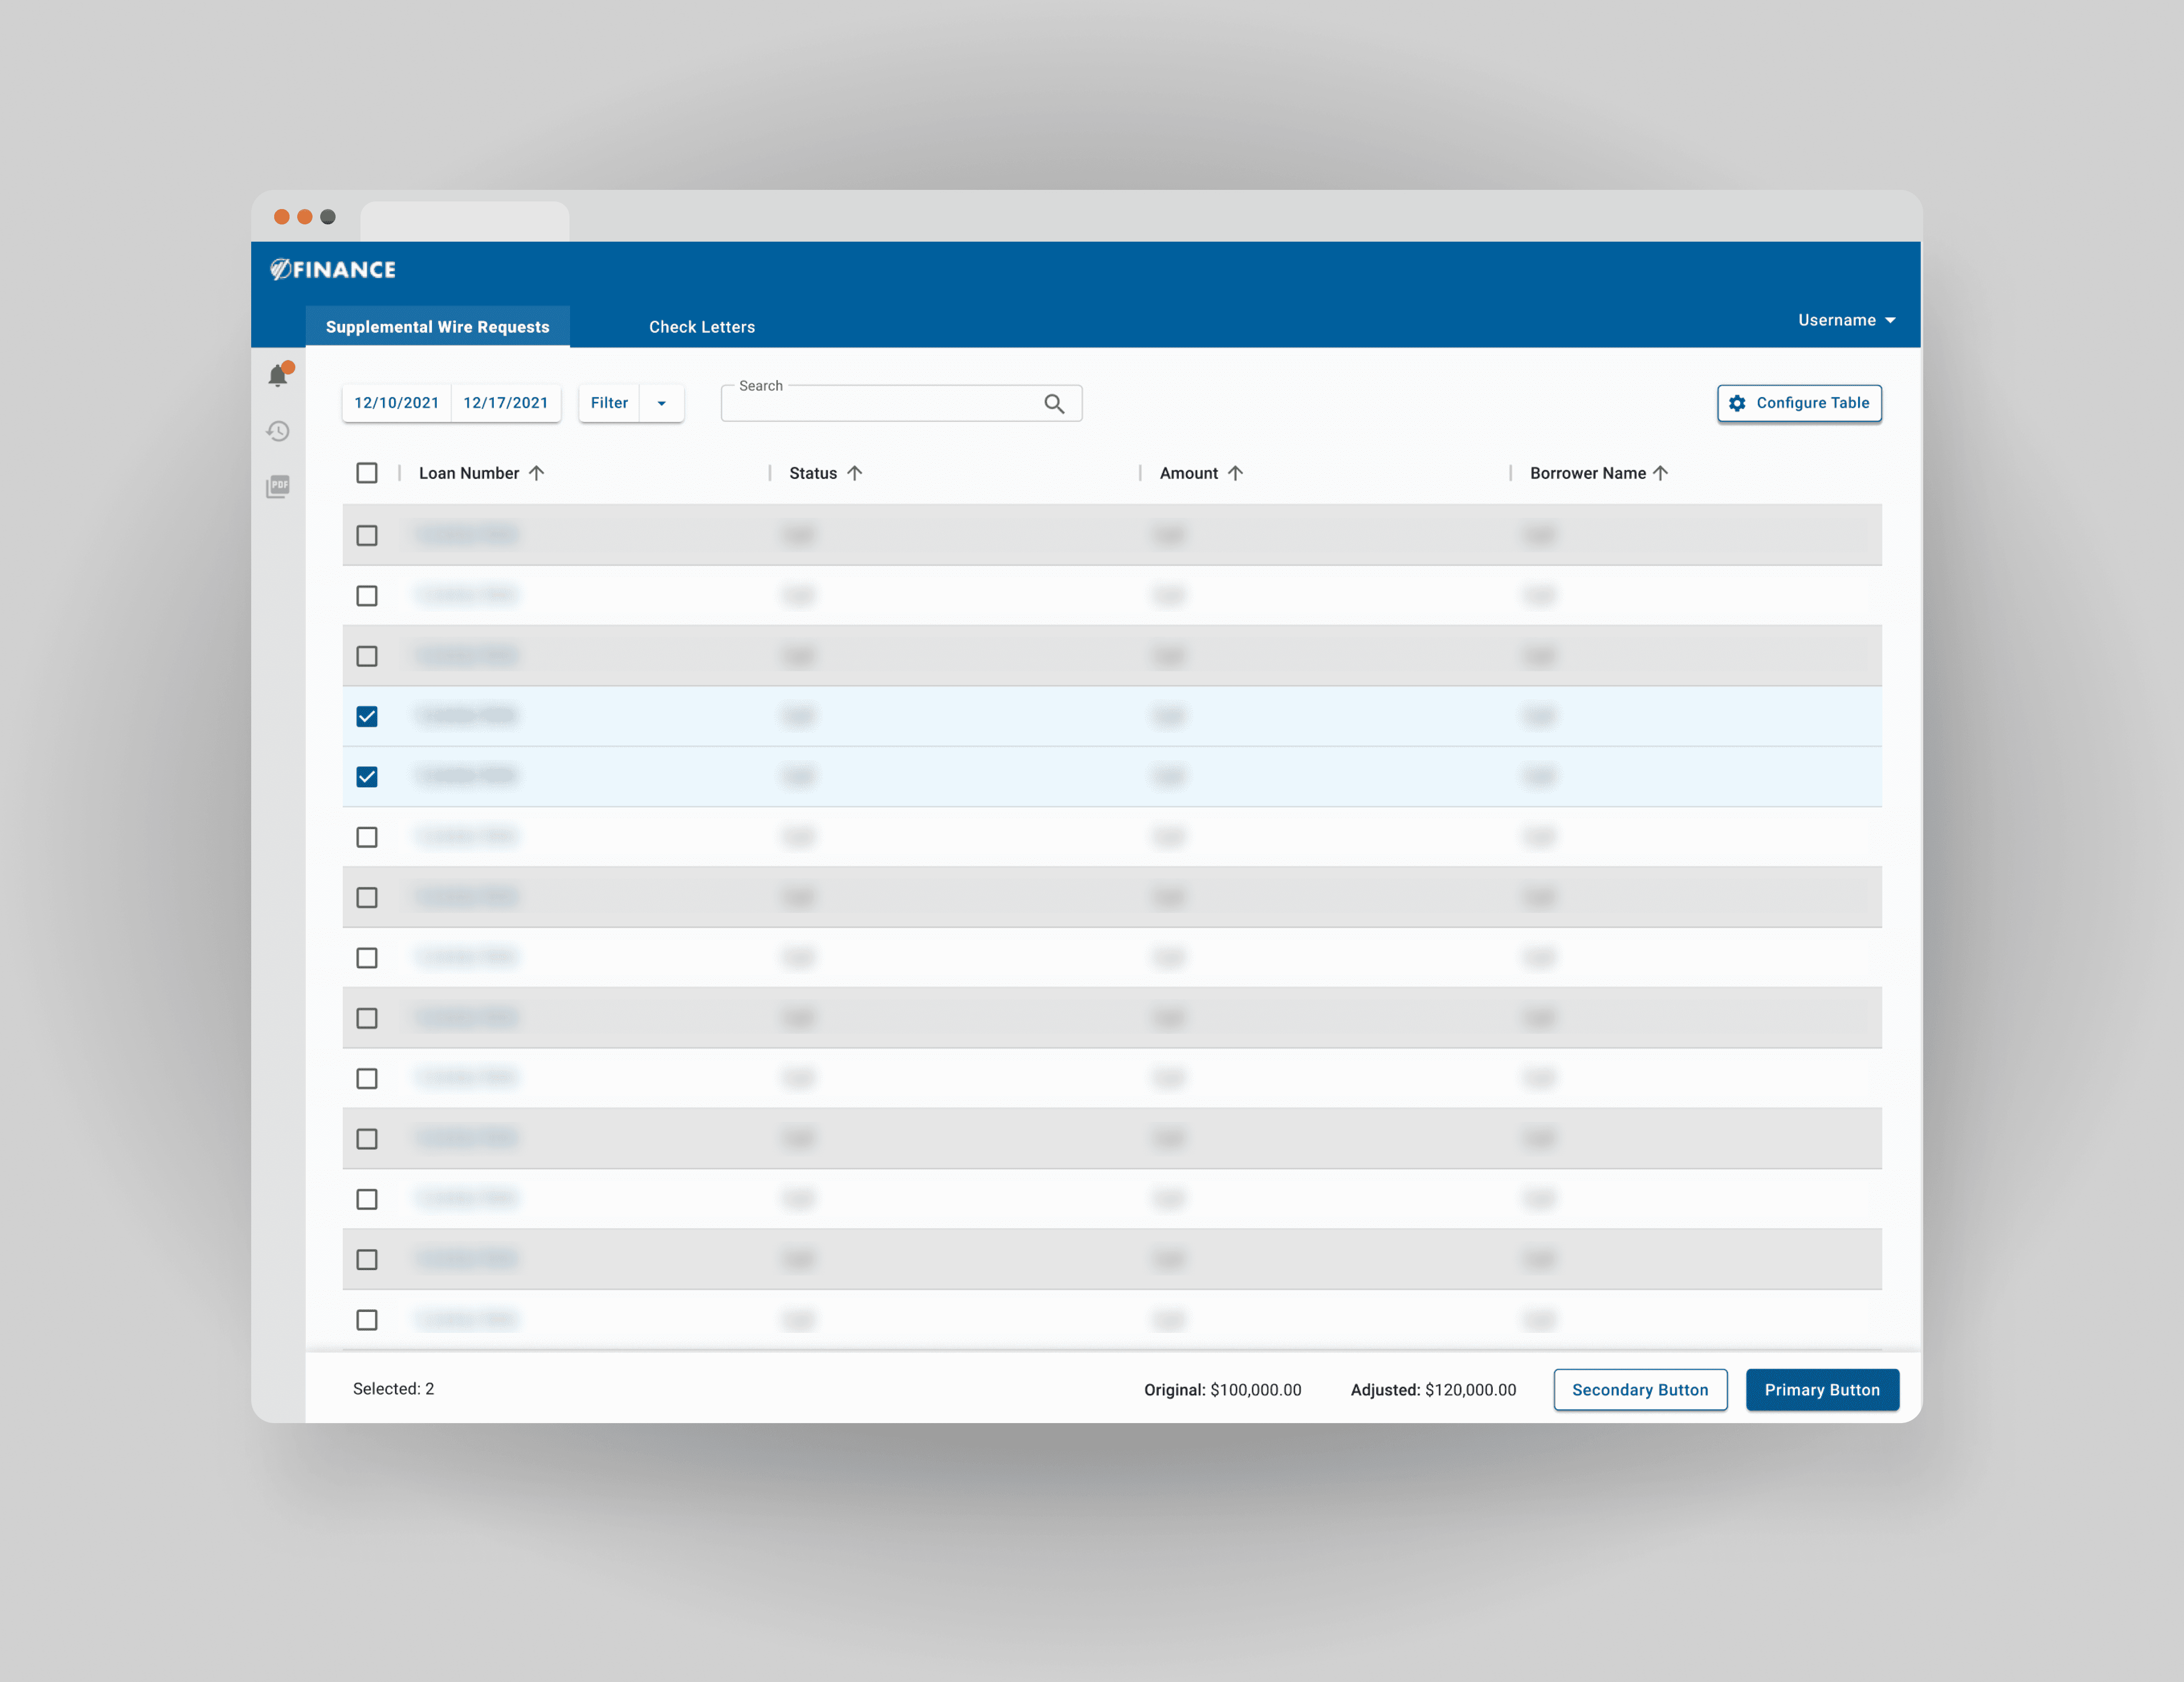Sort the Amount column descending

click(1236, 473)
